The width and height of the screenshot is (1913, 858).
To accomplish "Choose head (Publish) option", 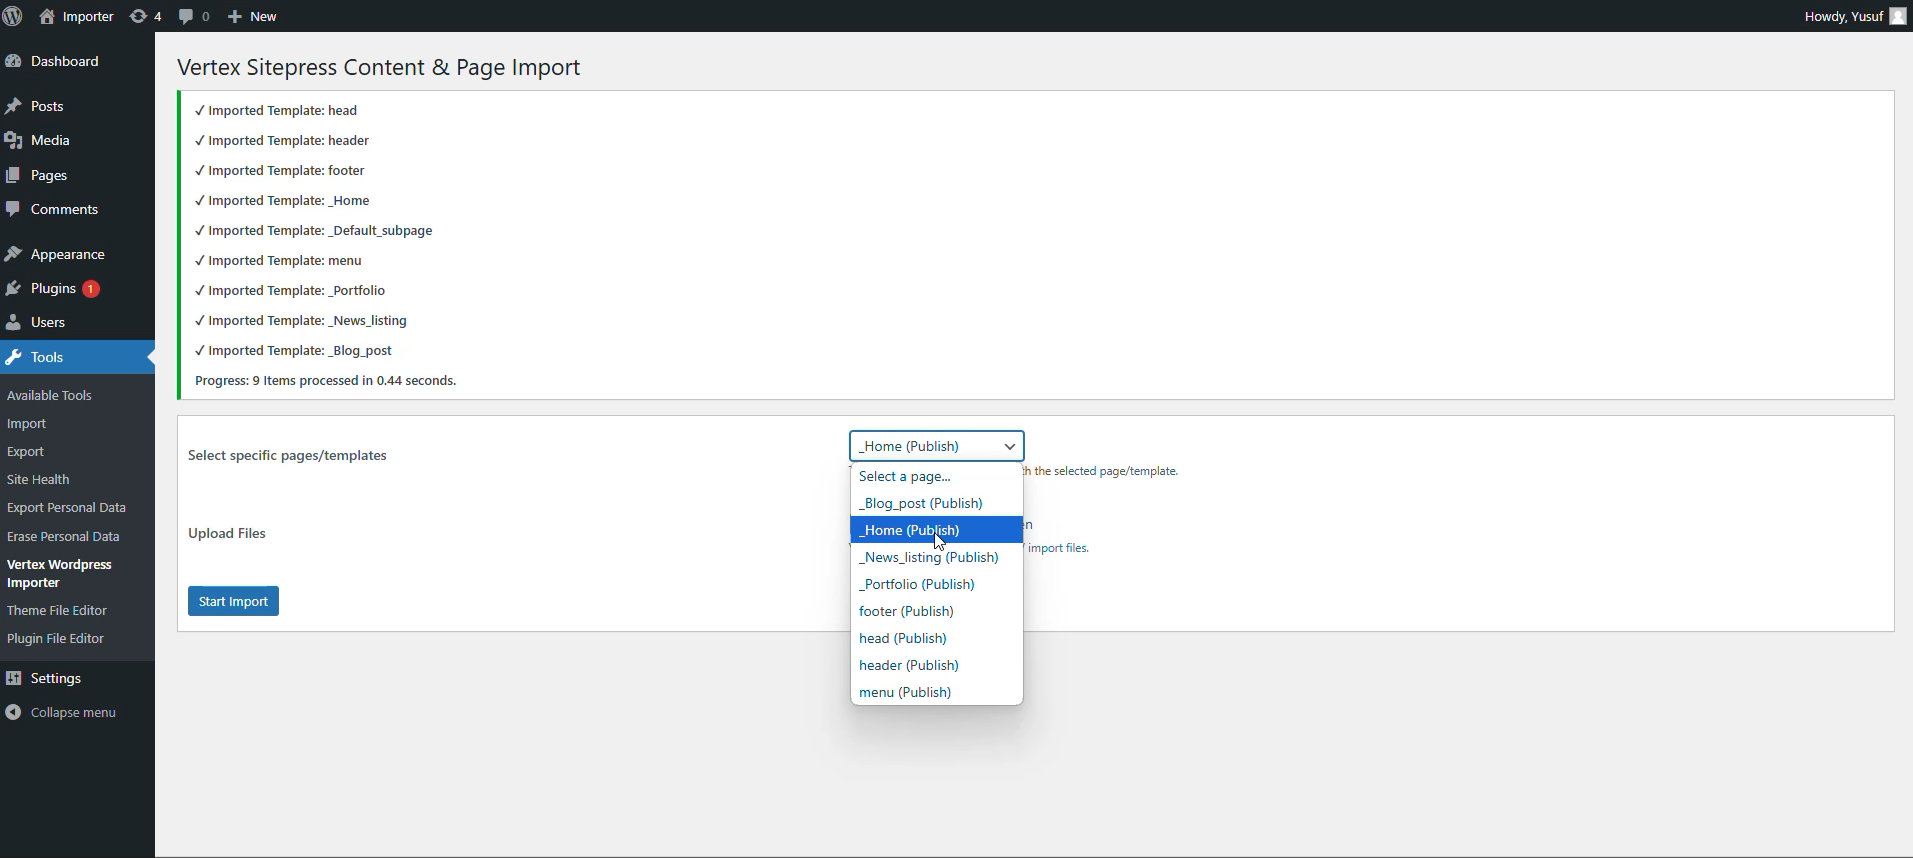I will (937, 639).
